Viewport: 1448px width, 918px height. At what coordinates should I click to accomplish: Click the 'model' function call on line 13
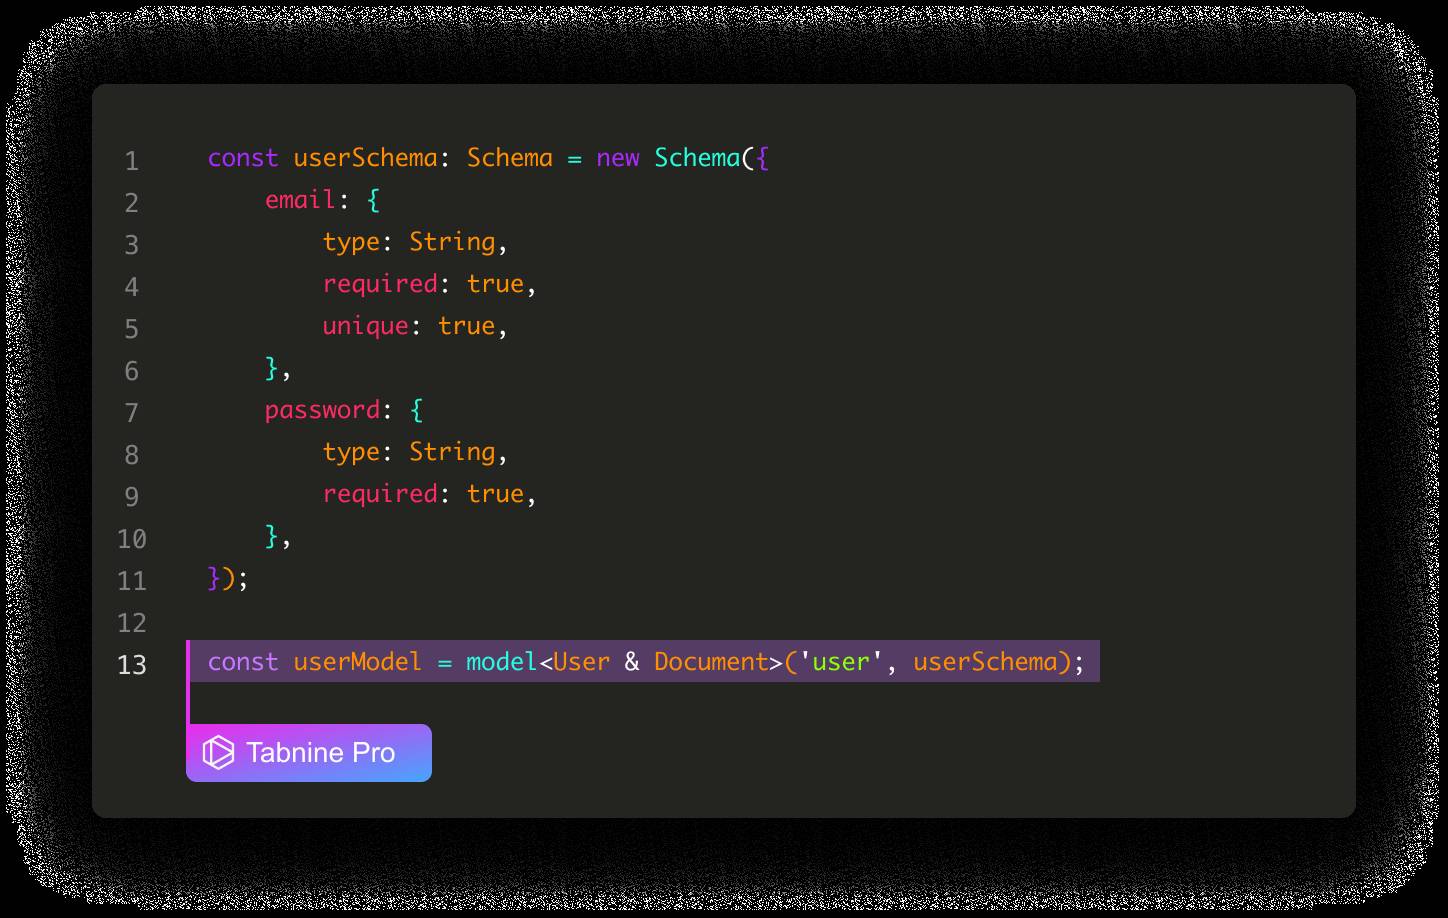[x=502, y=662]
